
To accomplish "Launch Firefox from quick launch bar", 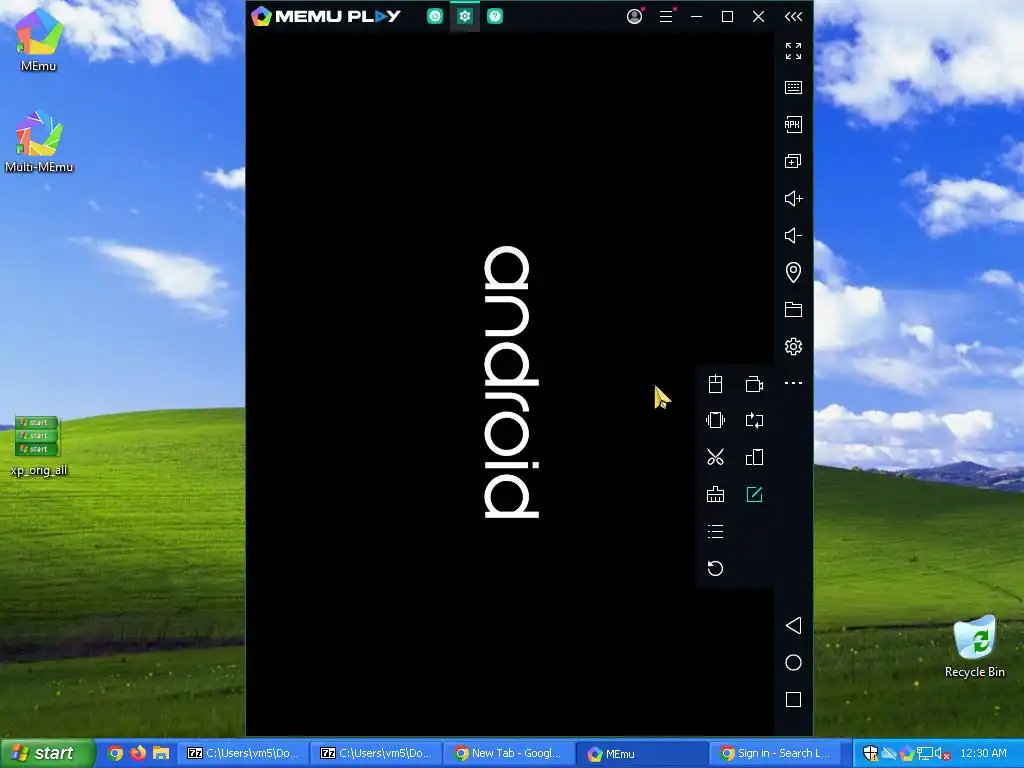I will (x=138, y=753).
